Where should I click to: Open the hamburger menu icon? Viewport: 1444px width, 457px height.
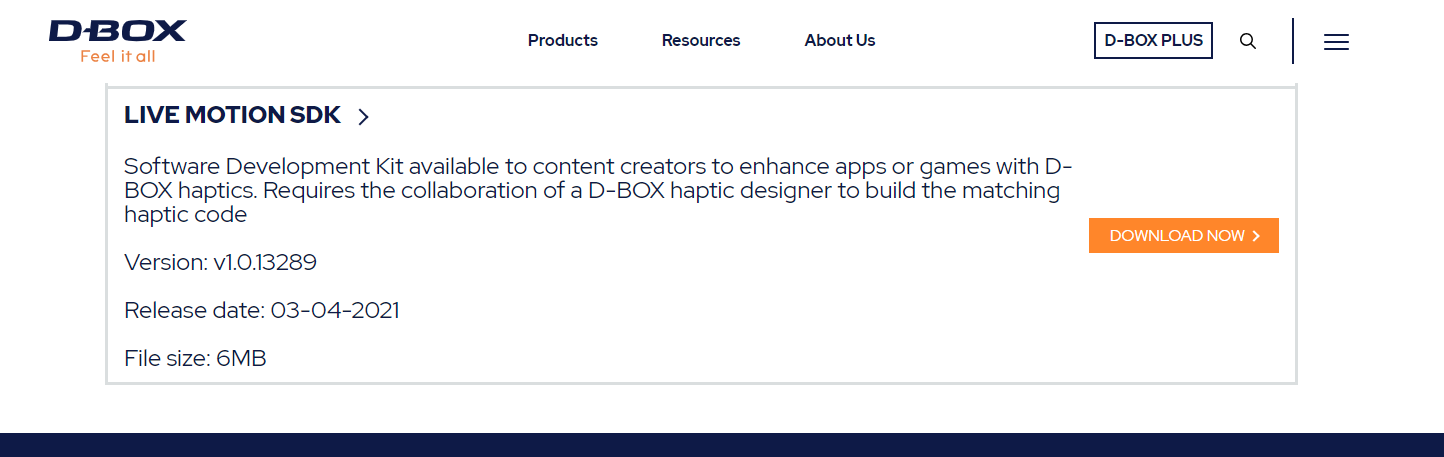pyautogui.click(x=1336, y=41)
